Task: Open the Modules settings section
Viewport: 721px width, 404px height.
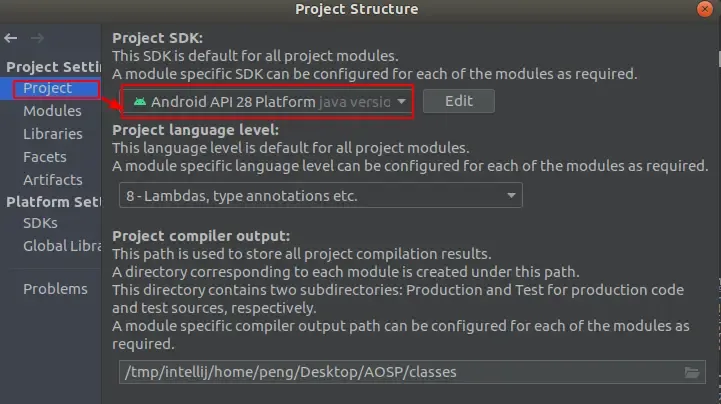Action: pos(52,111)
